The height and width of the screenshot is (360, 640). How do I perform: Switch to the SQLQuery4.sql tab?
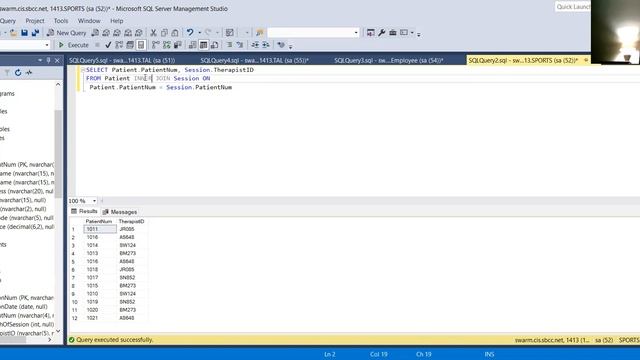click(254, 60)
